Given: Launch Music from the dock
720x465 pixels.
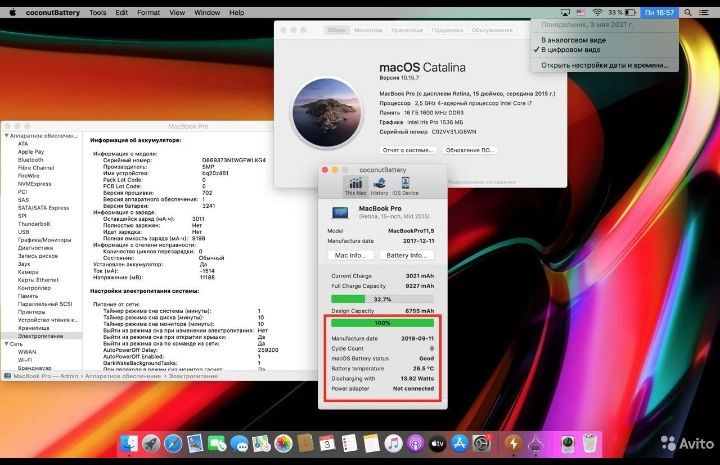Looking at the screenshot, I should click(x=394, y=444).
